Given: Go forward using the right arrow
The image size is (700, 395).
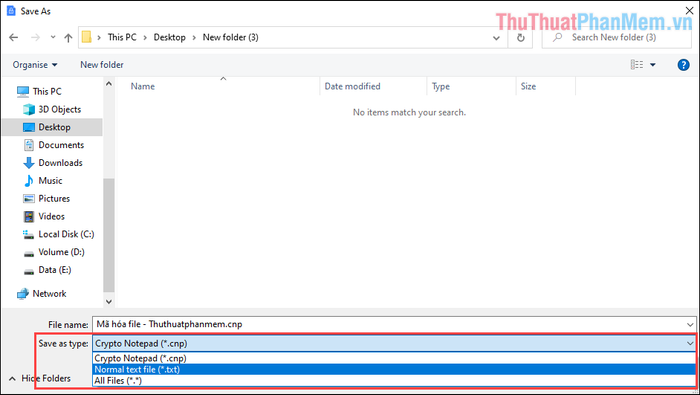Looking at the screenshot, I should 35,37.
